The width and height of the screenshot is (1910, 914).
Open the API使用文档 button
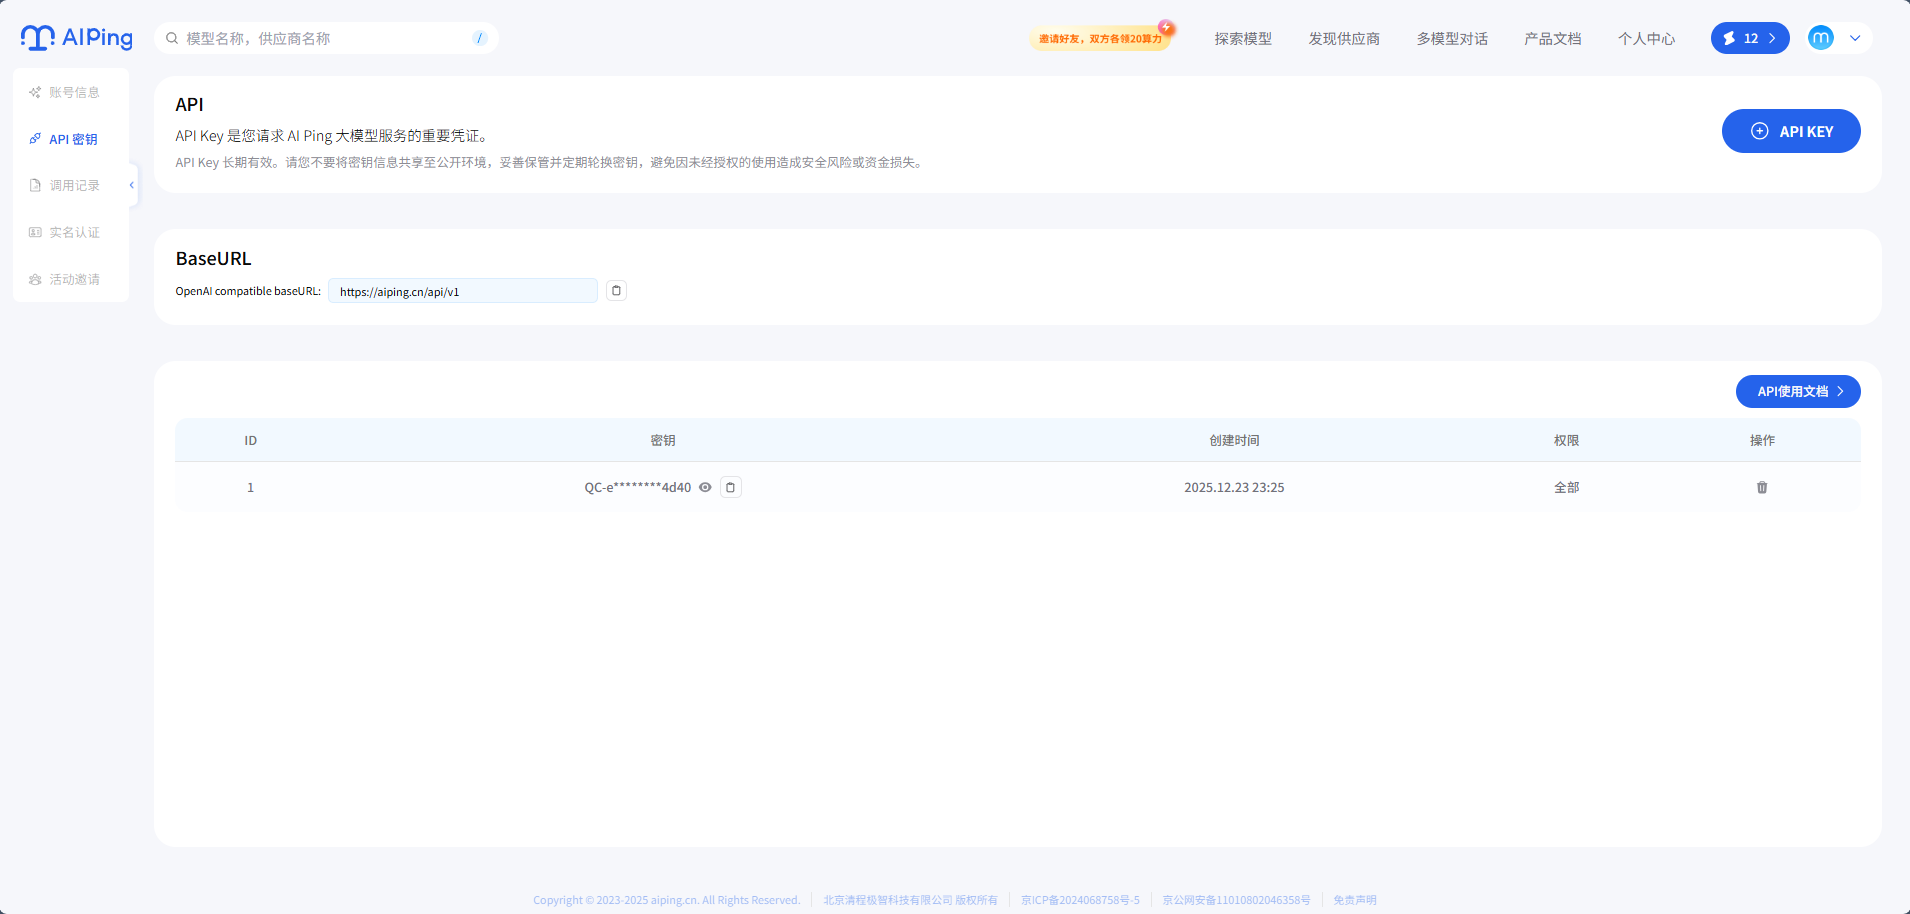click(1798, 391)
